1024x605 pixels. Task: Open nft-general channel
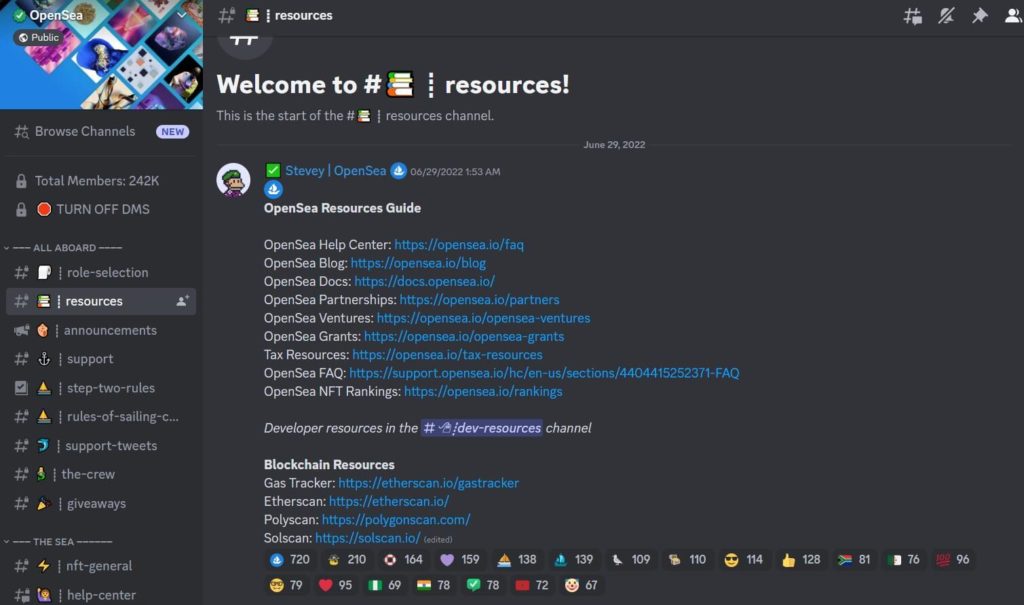click(101, 566)
